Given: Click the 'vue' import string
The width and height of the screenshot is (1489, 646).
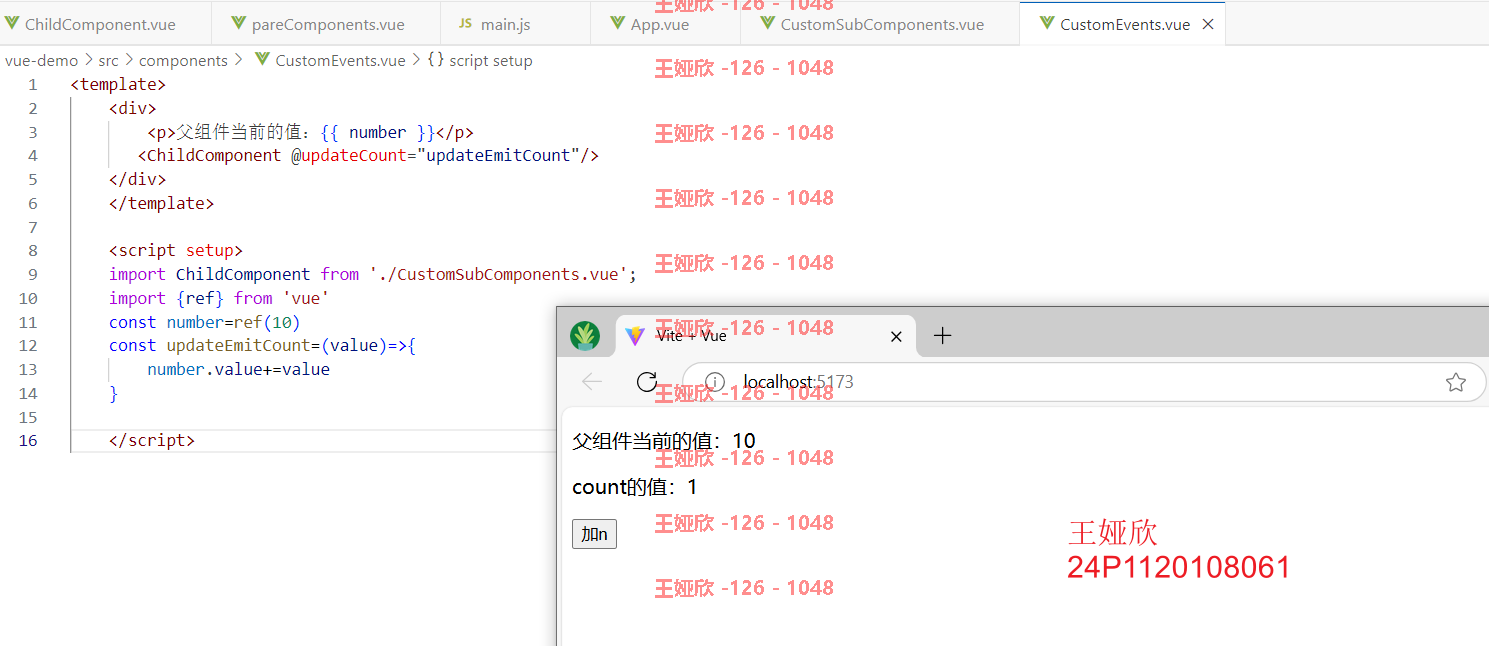Looking at the screenshot, I should pyautogui.click(x=306, y=298).
